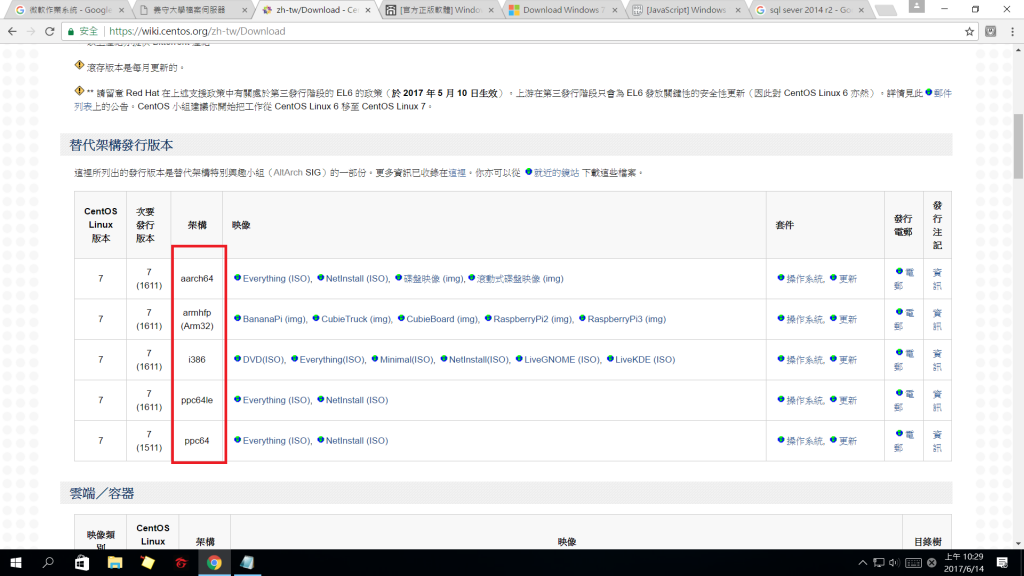Open the volume control in tray
Image resolution: width=1024 pixels, height=576 pixels.
click(894, 562)
